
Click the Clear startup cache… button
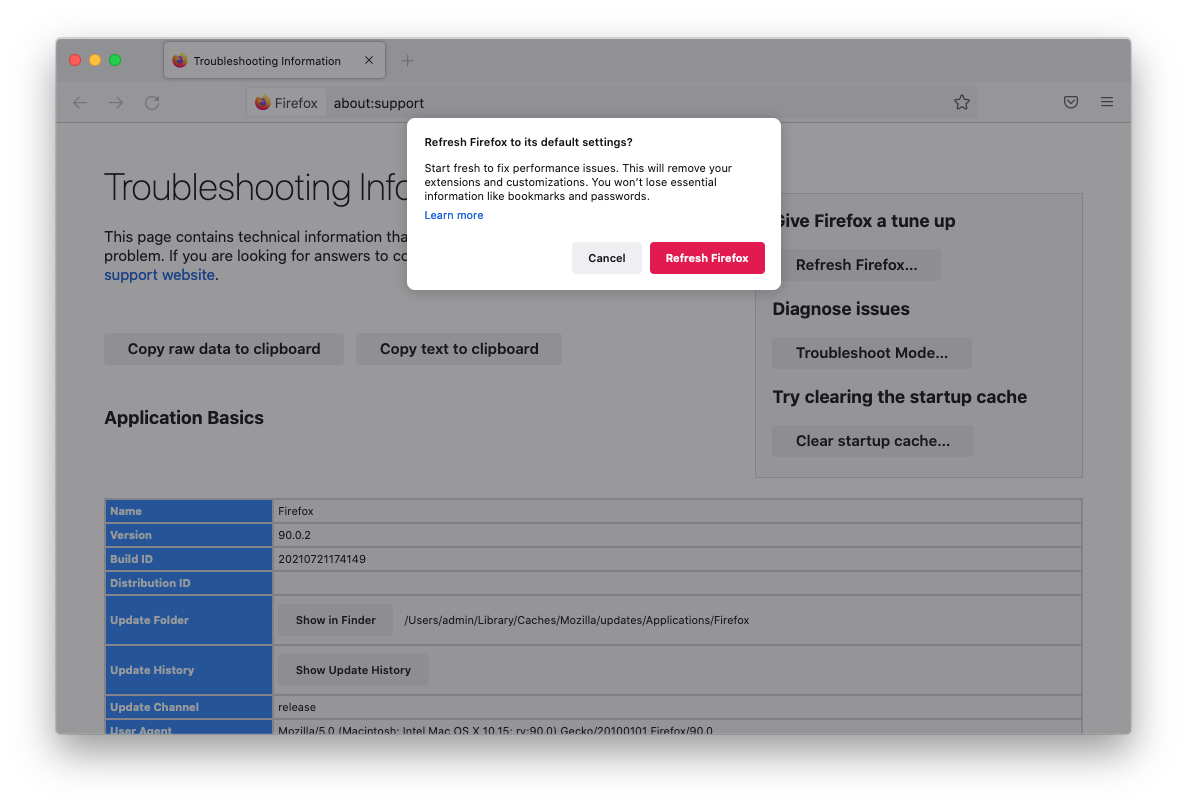872,441
